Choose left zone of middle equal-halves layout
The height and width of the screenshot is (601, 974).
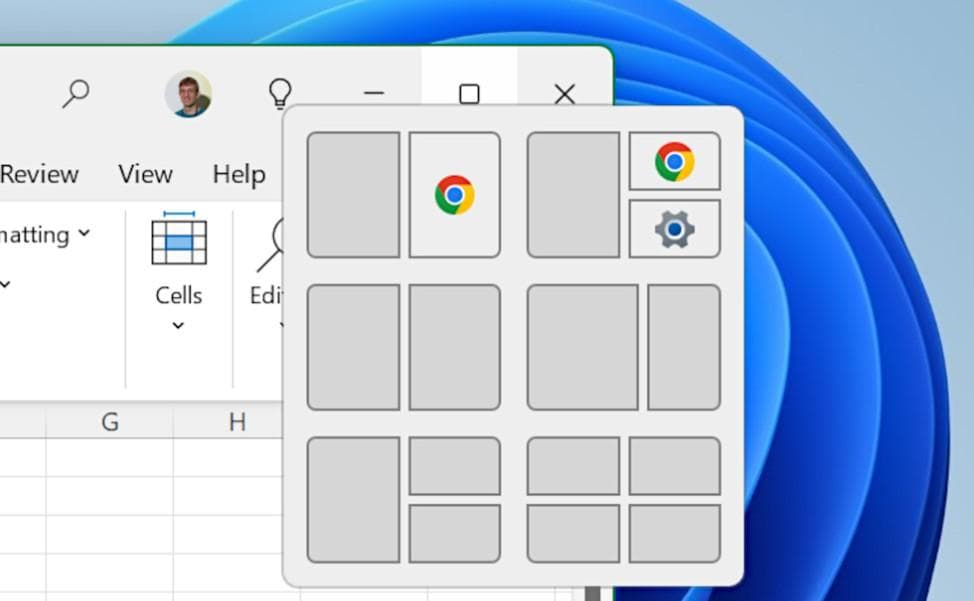[x=353, y=347]
